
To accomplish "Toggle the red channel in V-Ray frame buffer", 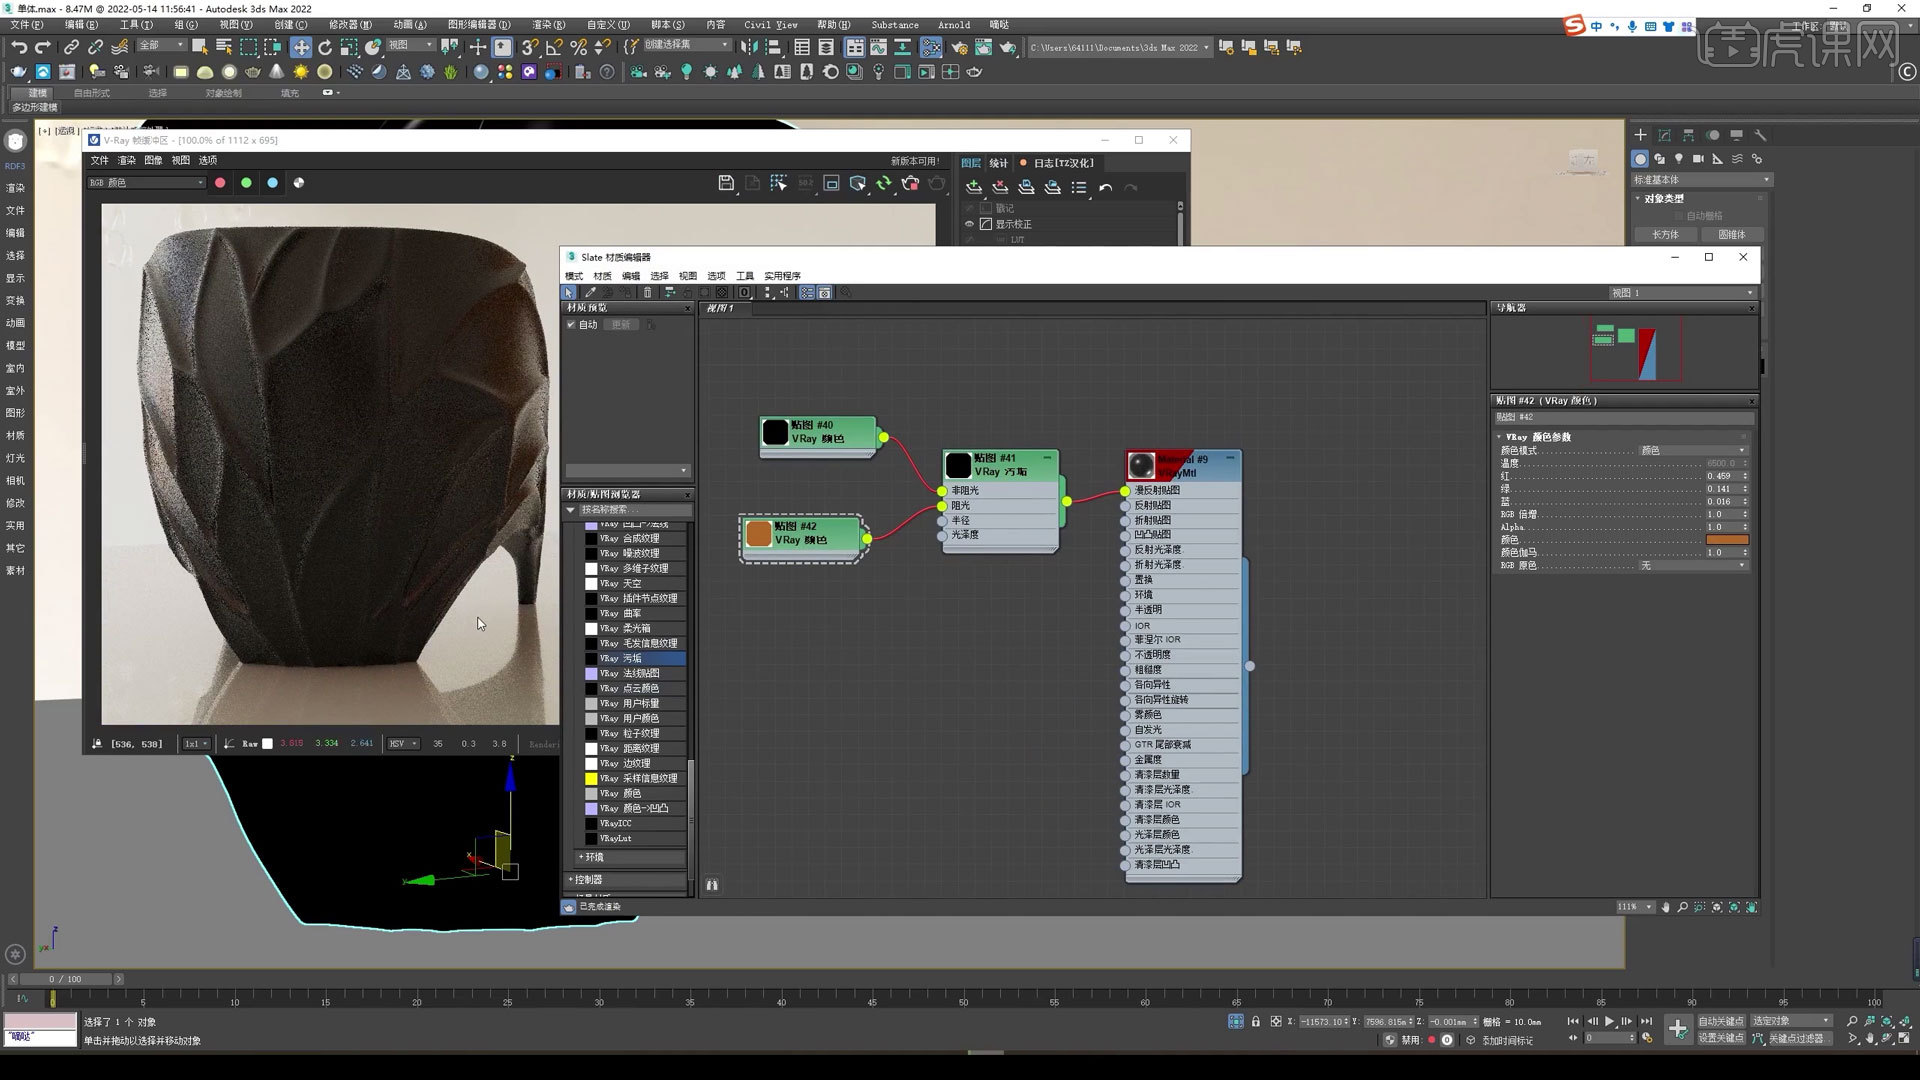I will point(220,182).
